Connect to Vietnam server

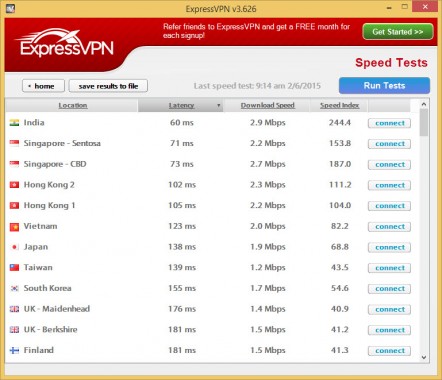(x=389, y=227)
